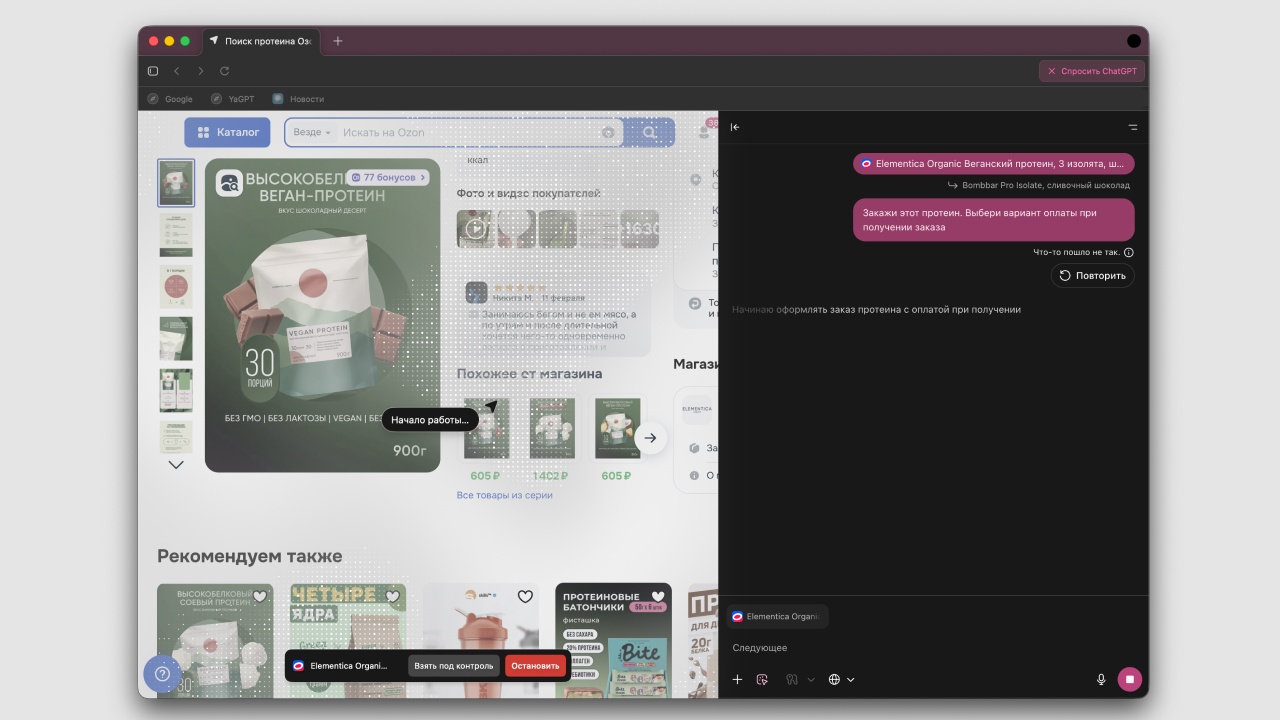Click the info icon beside 'Что-то пошло не так'

[1129, 252]
